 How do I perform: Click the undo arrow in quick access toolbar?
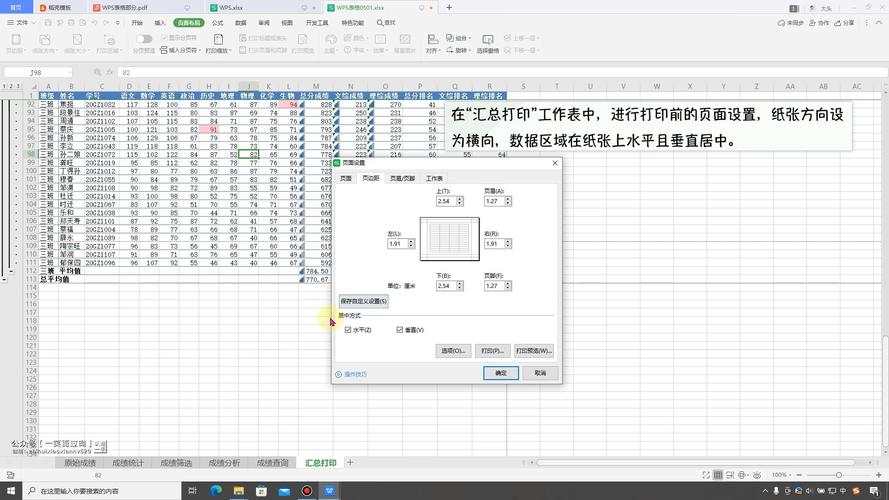(94, 23)
